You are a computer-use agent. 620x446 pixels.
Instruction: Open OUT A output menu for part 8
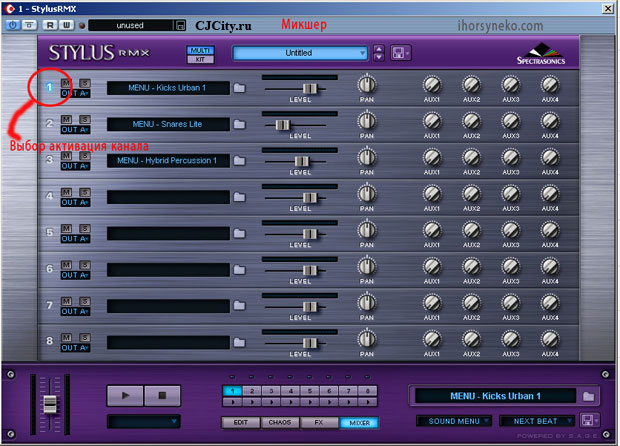coord(75,348)
